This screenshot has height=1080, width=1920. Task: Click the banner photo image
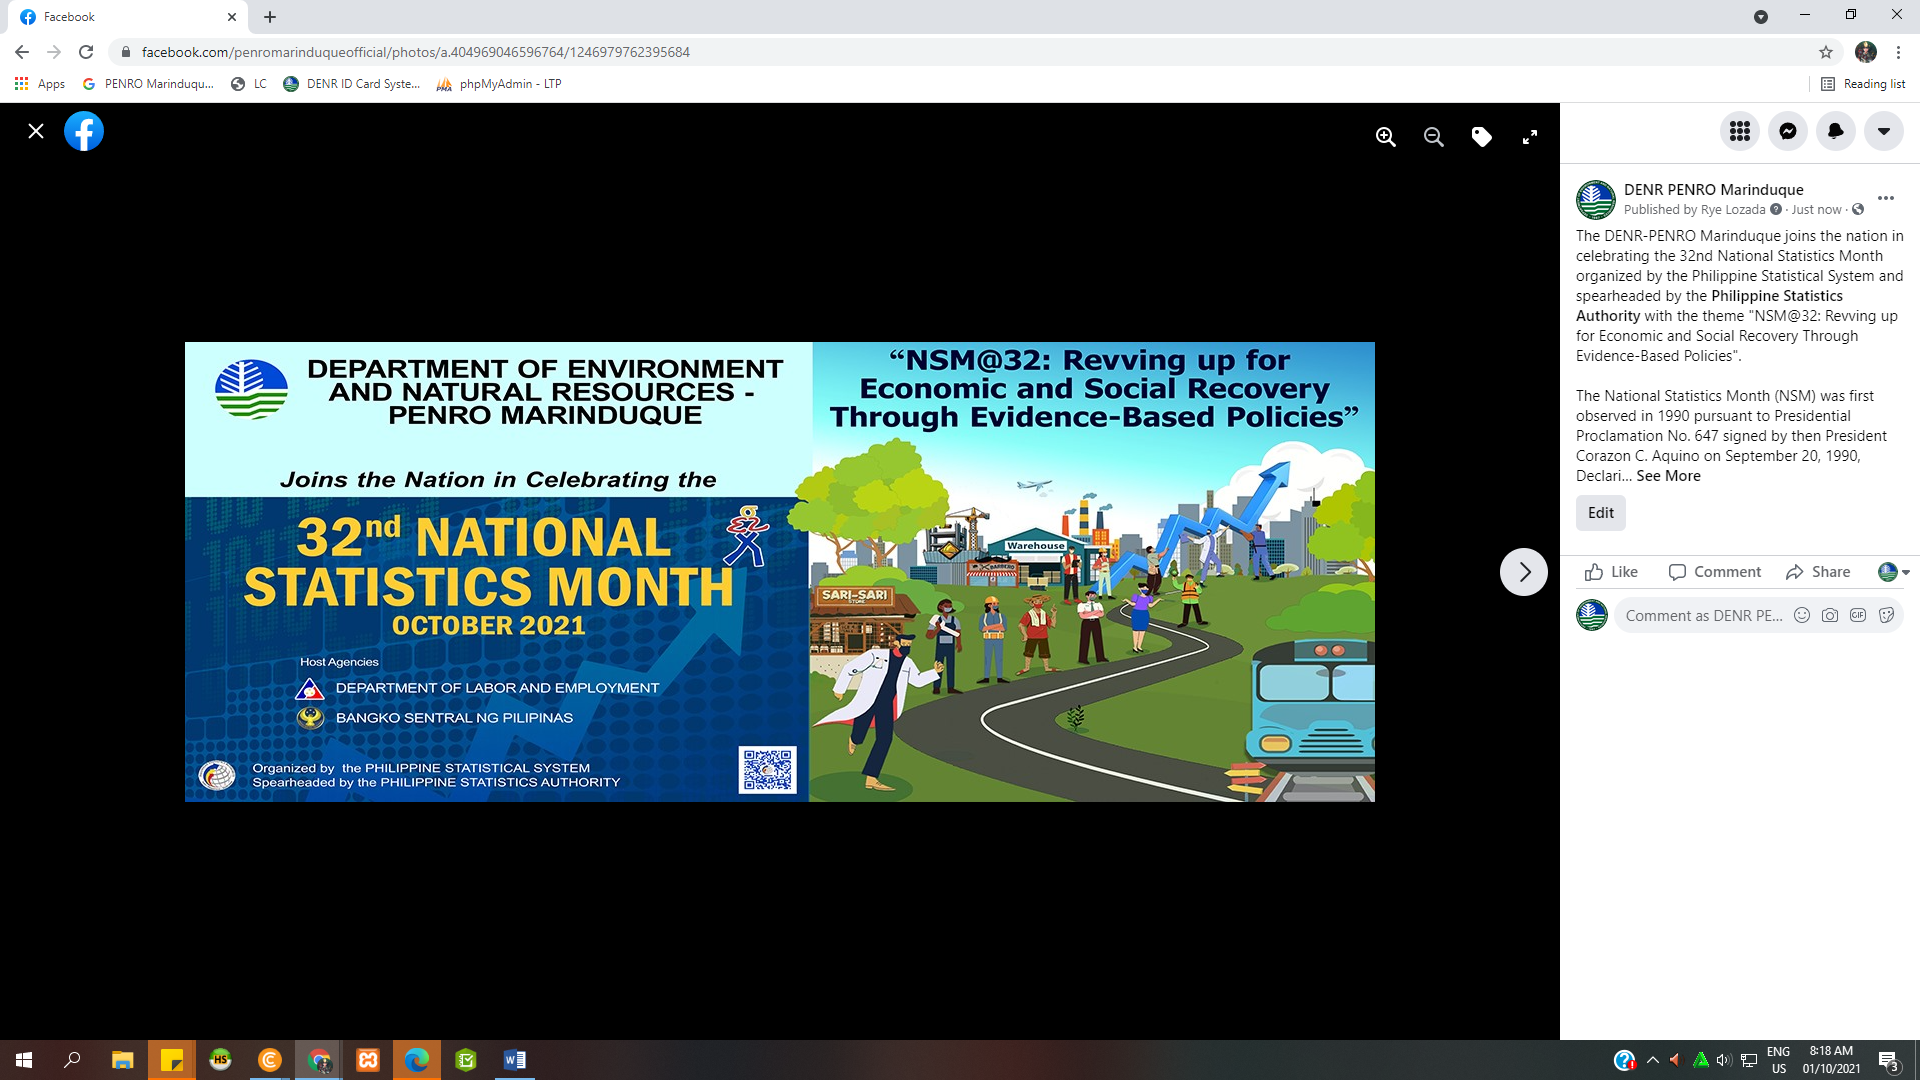780,572
